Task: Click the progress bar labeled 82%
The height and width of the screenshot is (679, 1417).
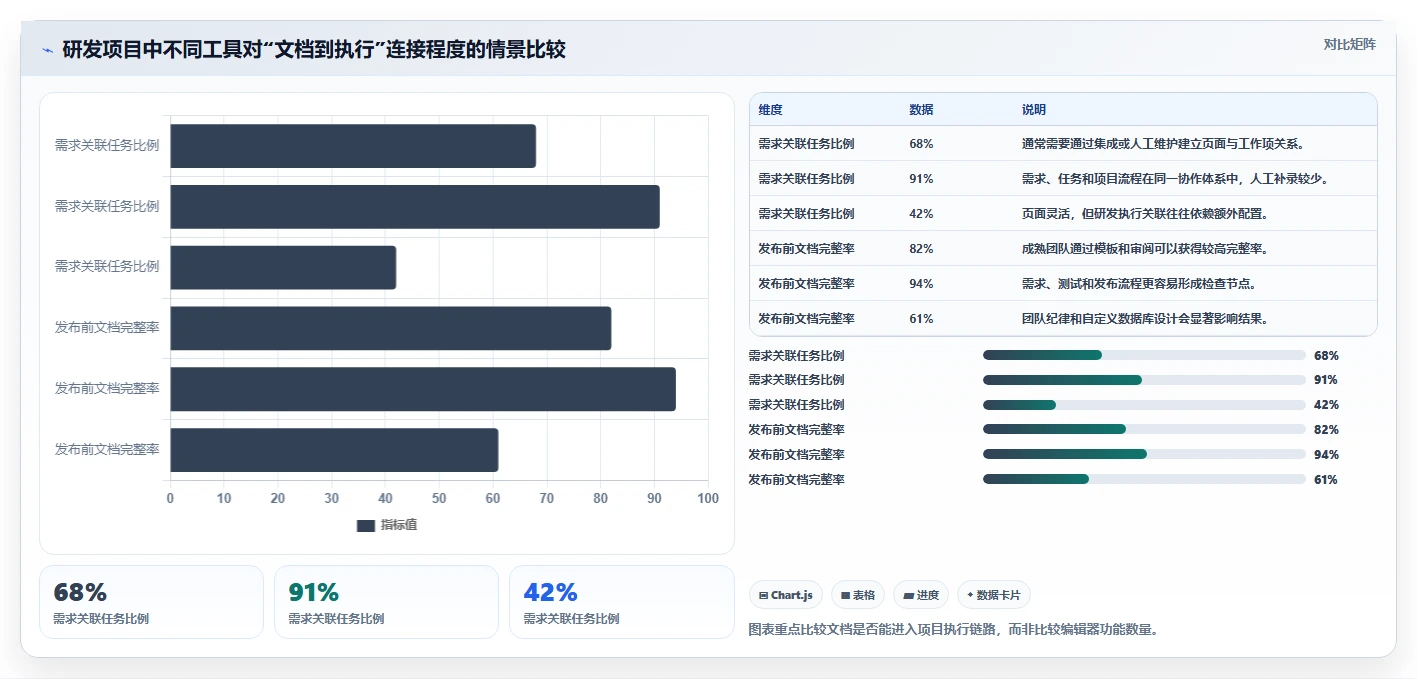Action: (1144, 429)
